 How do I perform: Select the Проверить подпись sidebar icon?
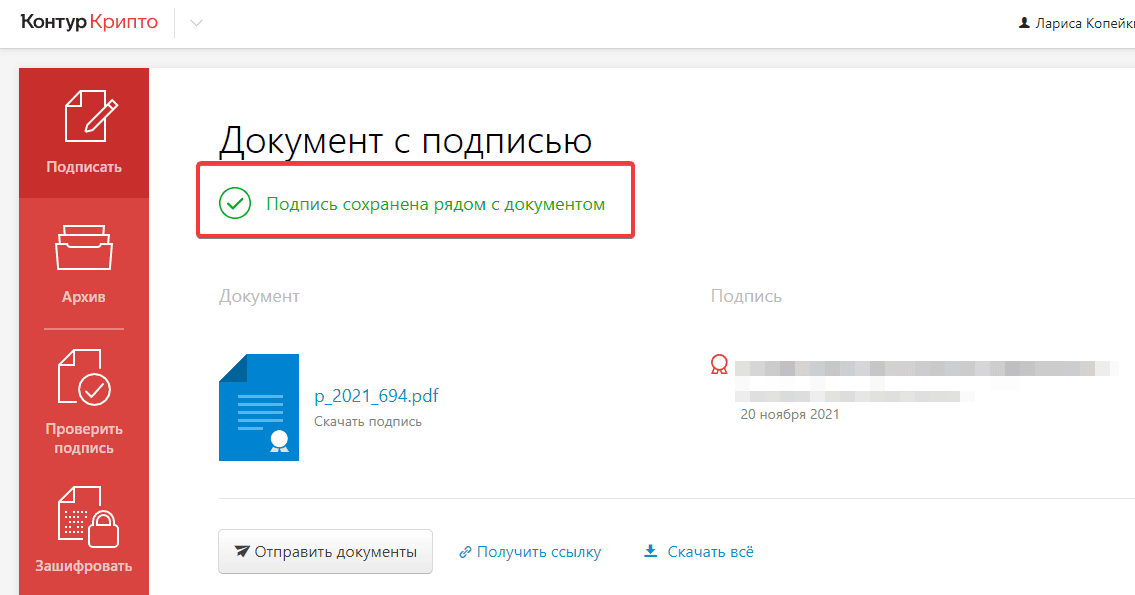click(x=84, y=377)
